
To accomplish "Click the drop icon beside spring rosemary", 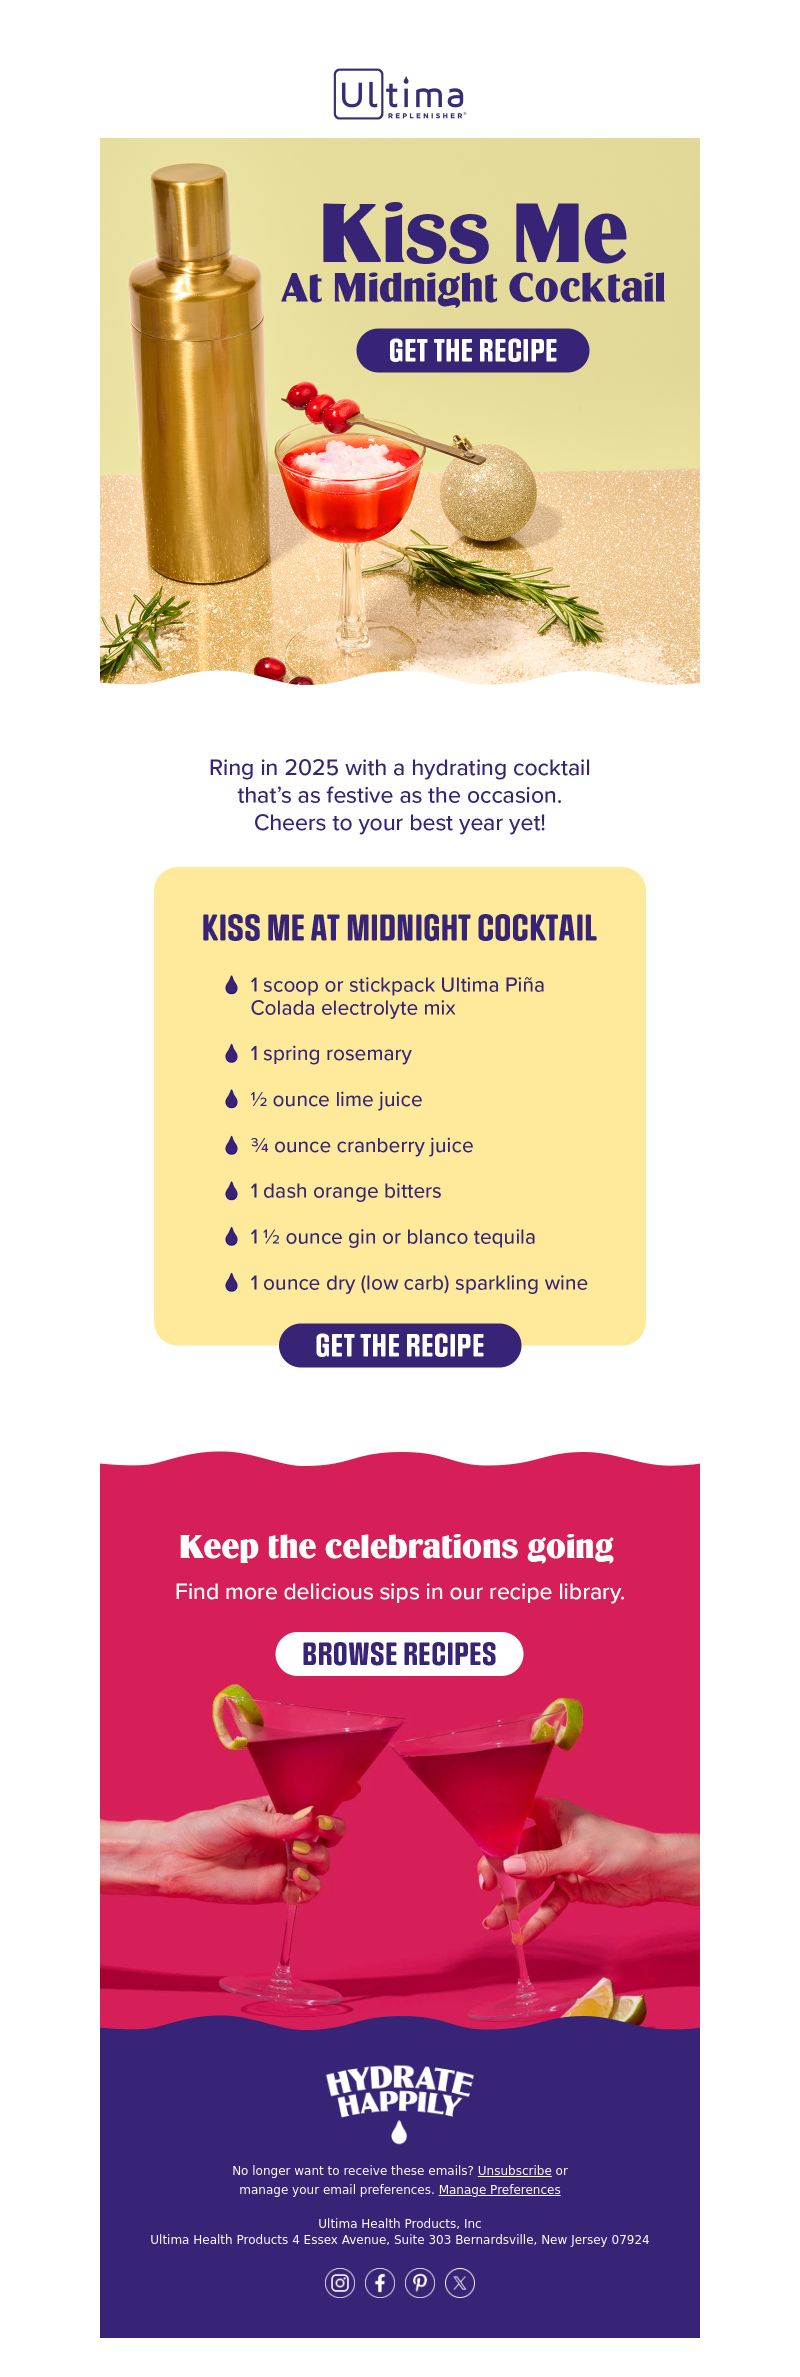I will tap(231, 1053).
